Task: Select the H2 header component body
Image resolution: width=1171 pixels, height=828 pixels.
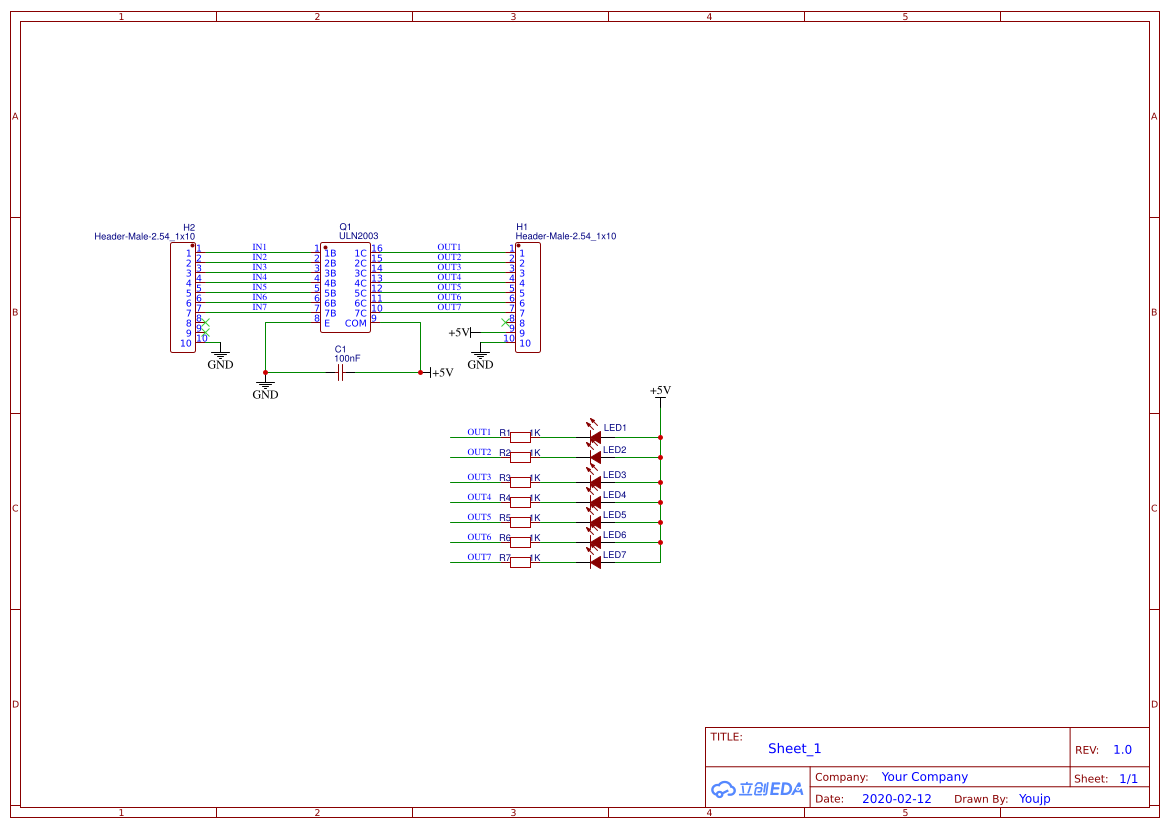Action: [x=183, y=297]
